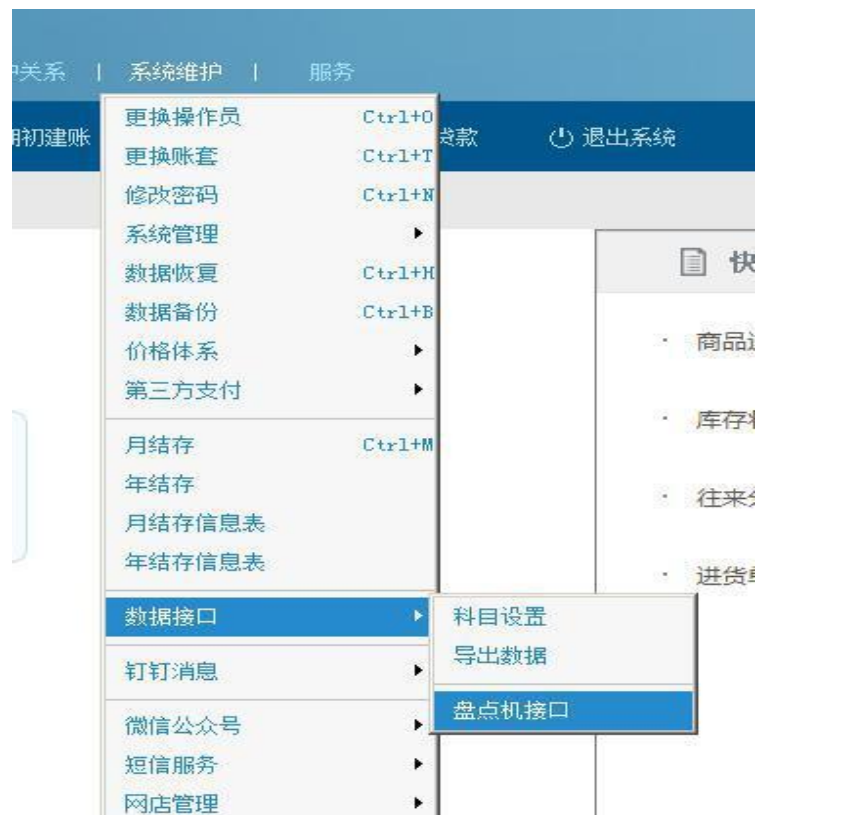
Task: Open 月结存信息表
Action: (195, 523)
